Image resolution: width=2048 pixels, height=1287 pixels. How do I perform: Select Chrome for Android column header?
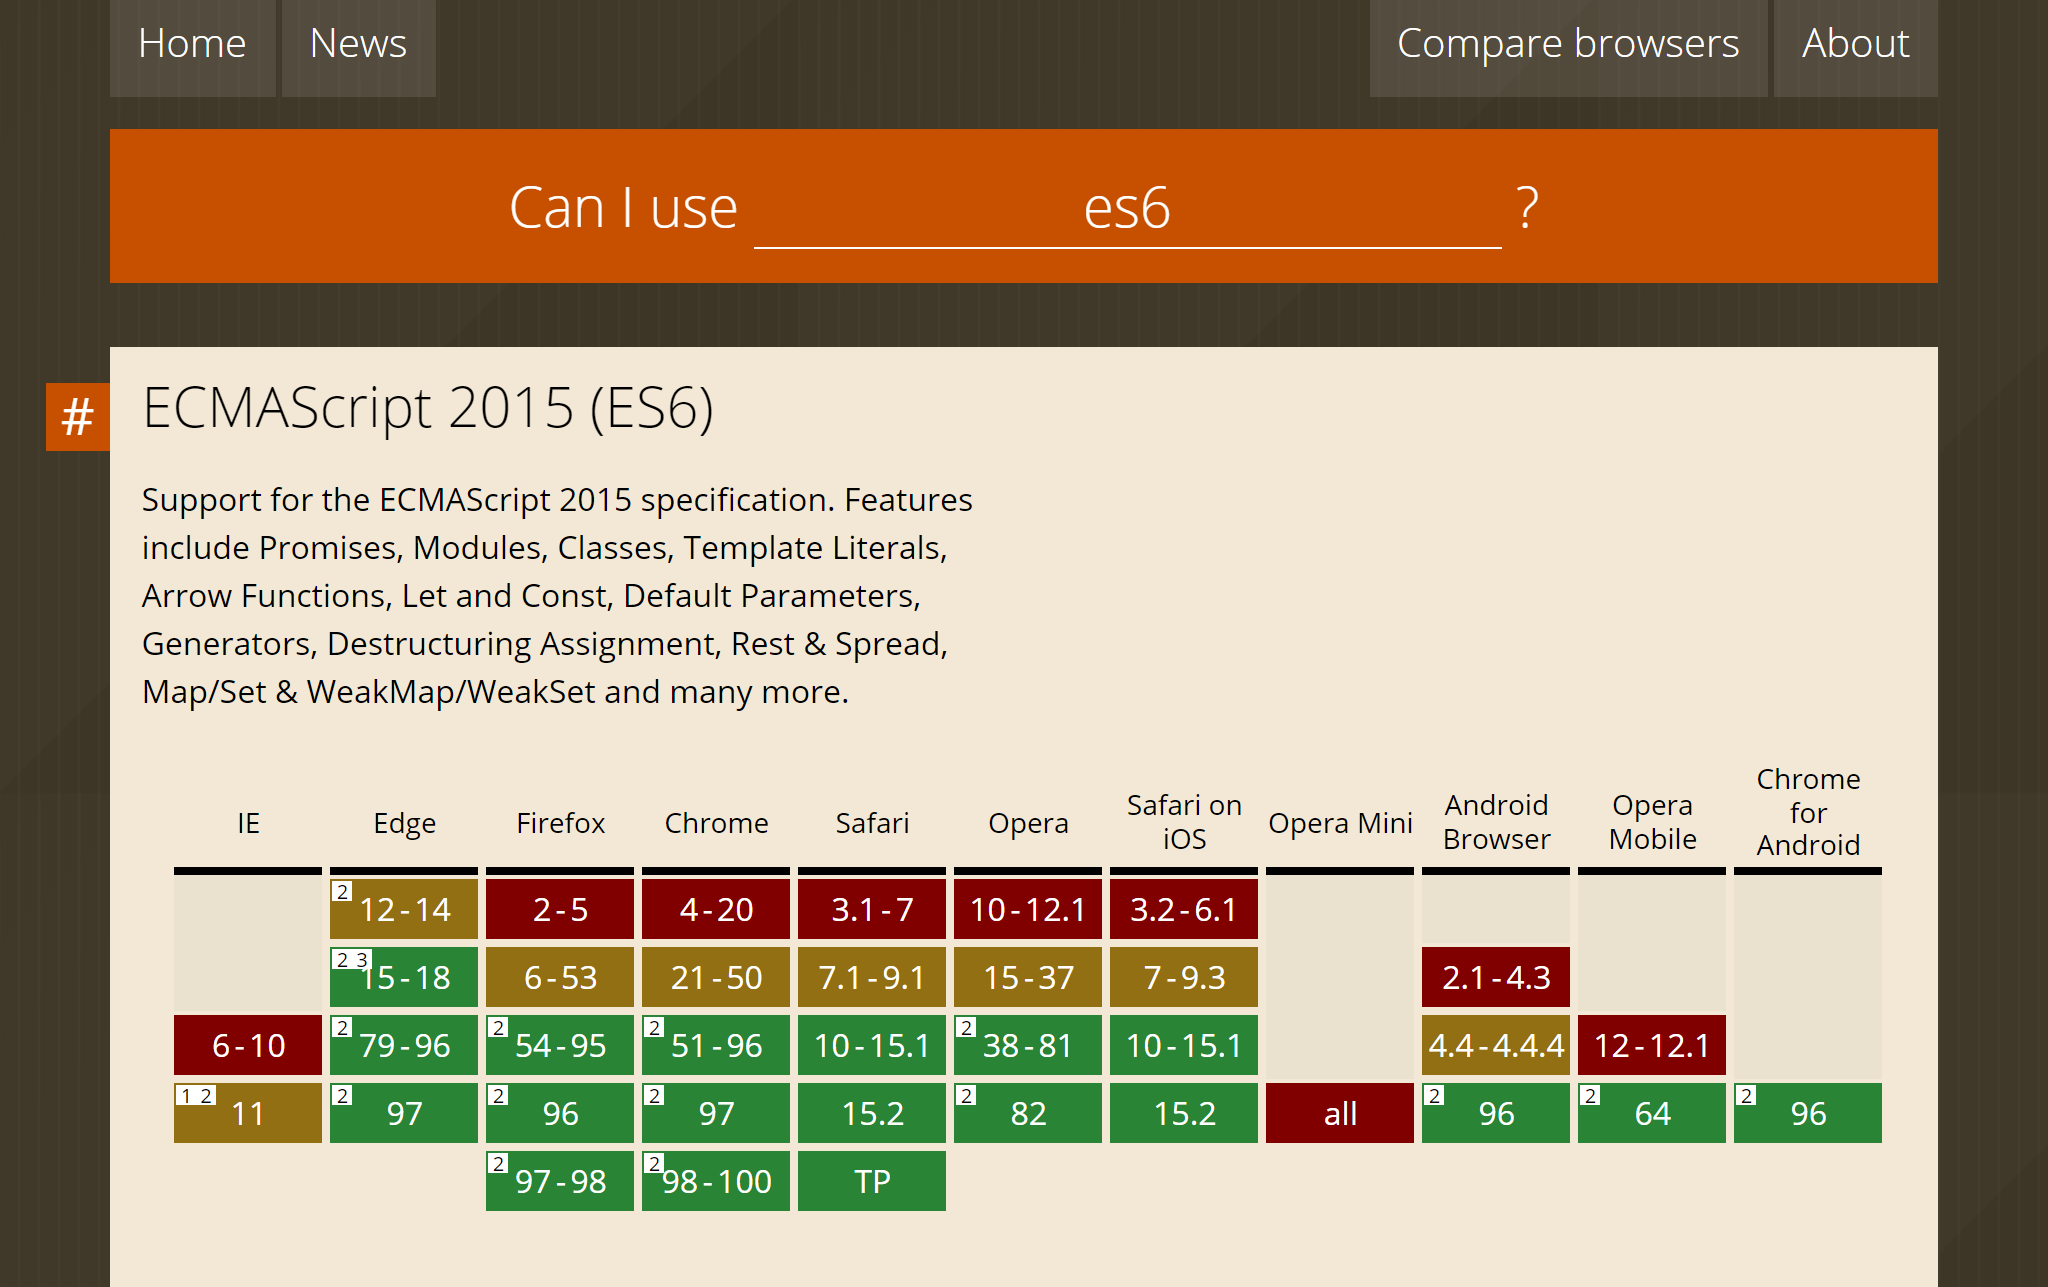(x=1808, y=812)
